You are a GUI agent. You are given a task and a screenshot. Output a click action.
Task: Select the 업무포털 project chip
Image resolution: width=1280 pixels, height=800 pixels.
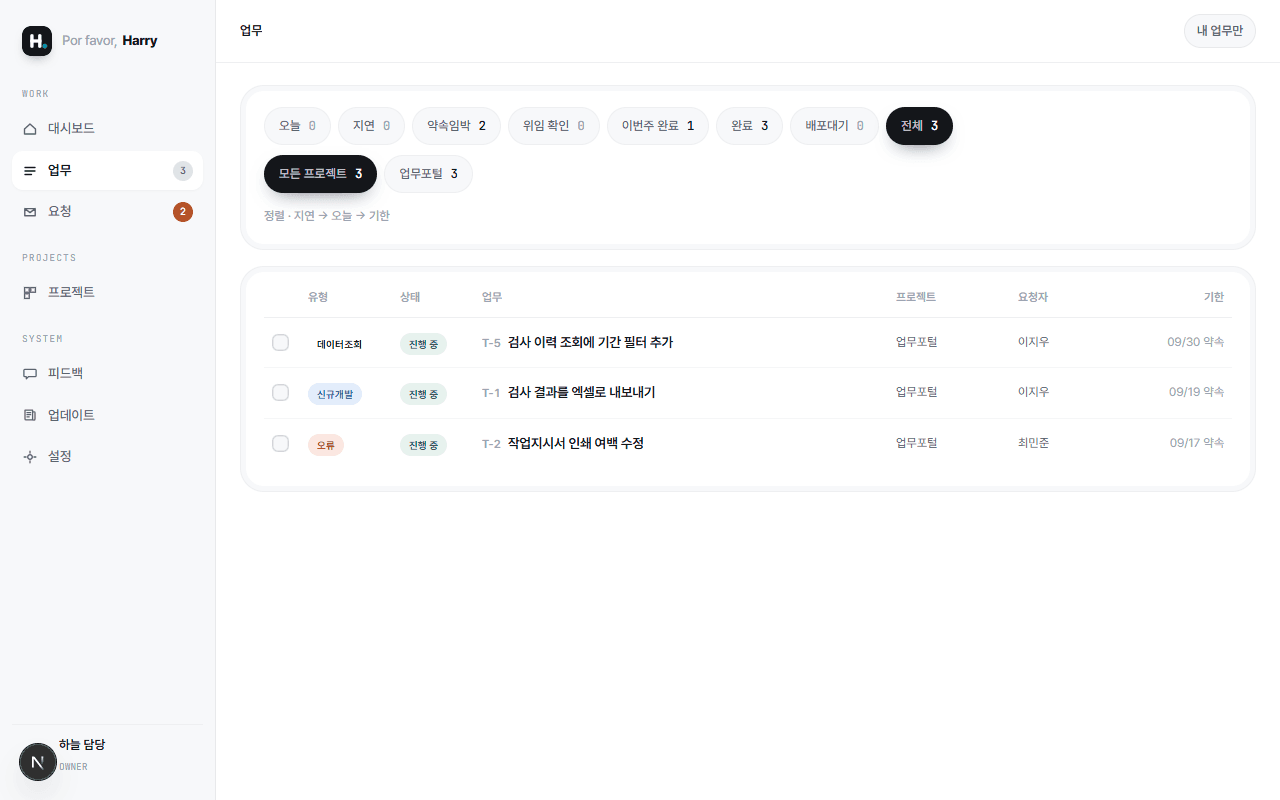pyautogui.click(x=428, y=174)
